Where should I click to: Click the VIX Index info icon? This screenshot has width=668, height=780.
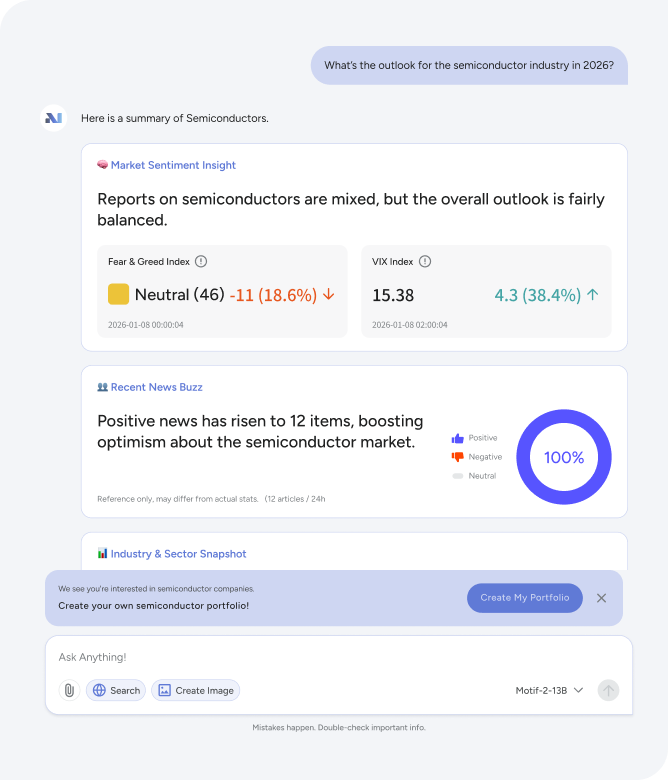pos(425,261)
